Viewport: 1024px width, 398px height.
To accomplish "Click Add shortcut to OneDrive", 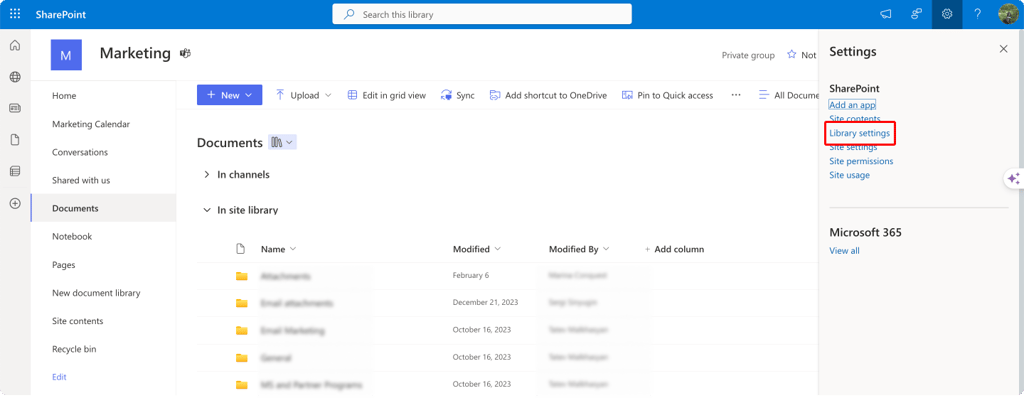I will point(548,95).
